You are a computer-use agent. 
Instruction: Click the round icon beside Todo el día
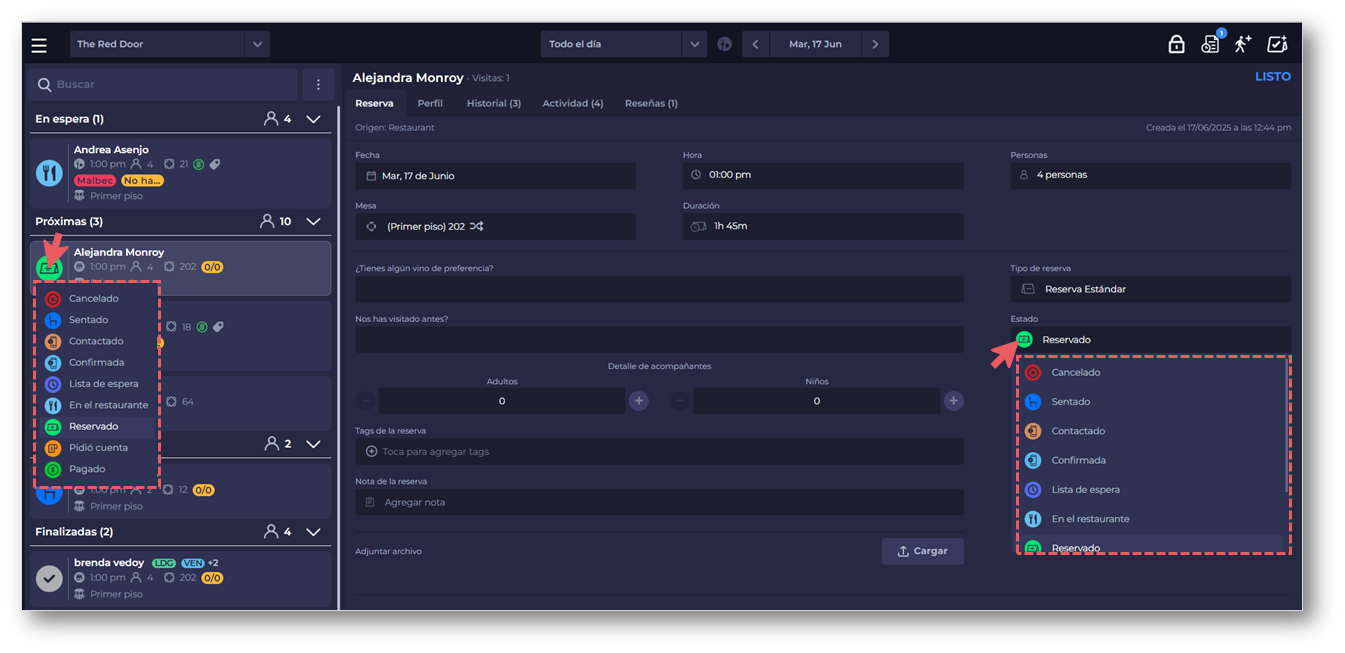tap(725, 44)
